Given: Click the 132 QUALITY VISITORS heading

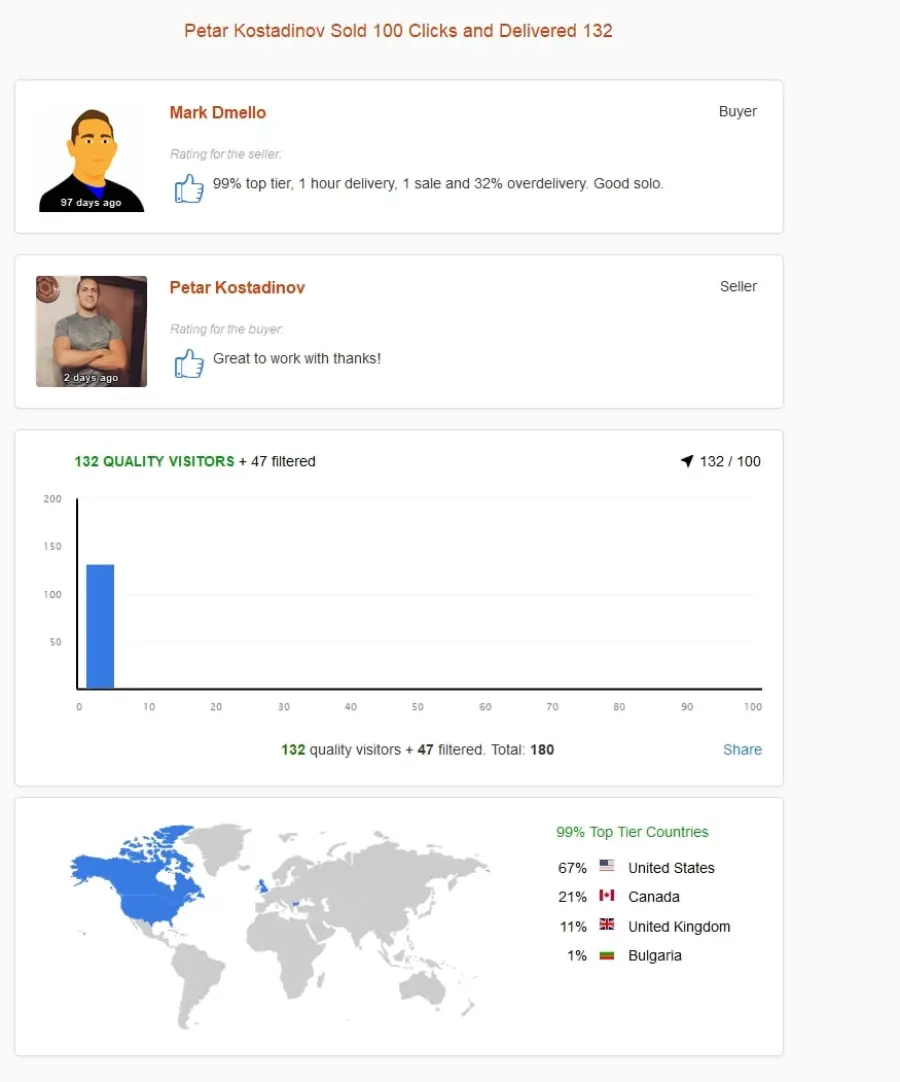Looking at the screenshot, I should click(154, 461).
